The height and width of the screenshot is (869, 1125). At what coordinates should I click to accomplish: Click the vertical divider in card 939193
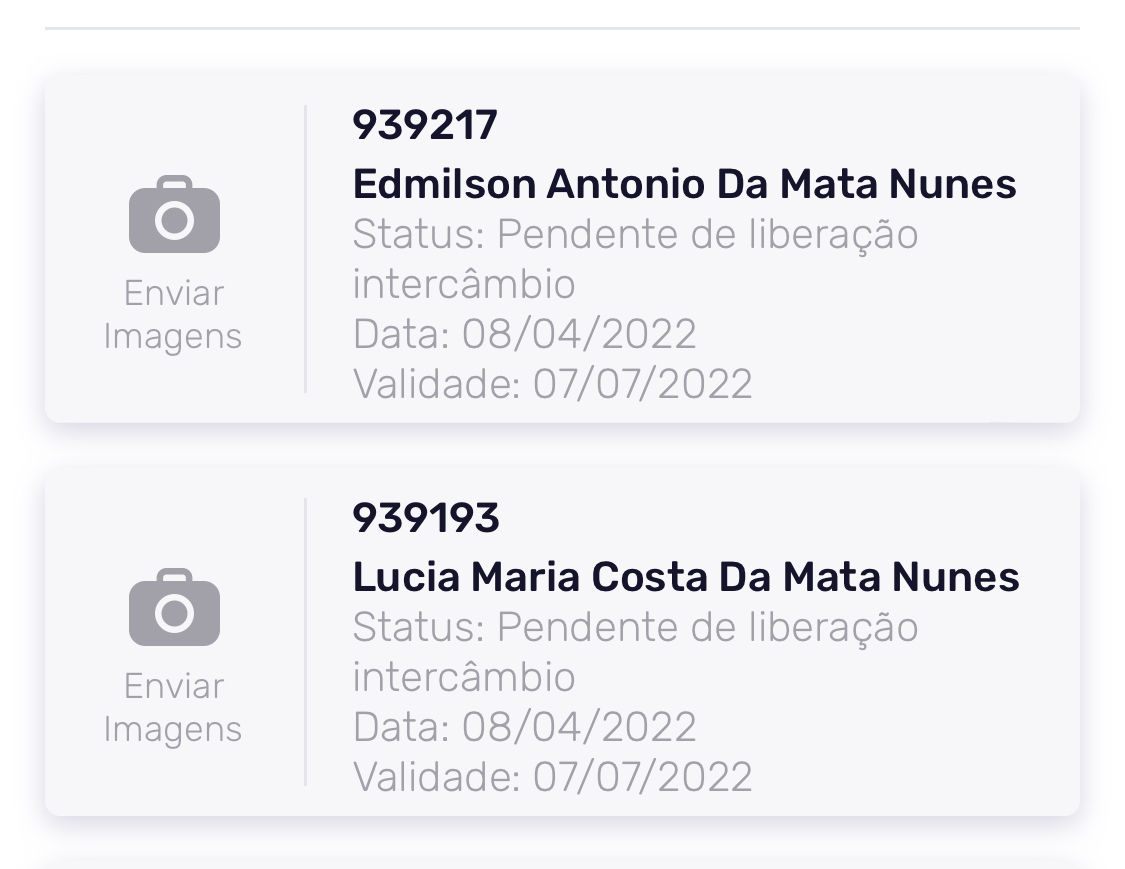(305, 641)
